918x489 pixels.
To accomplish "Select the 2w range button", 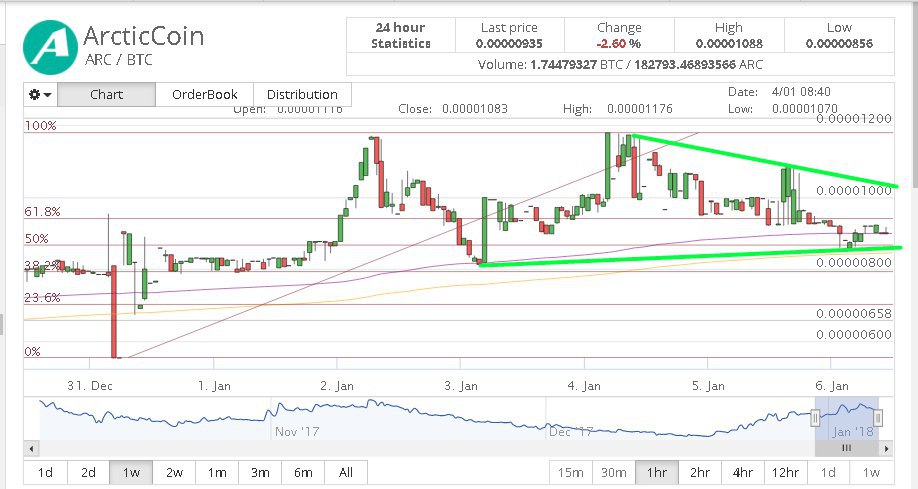I will [174, 473].
